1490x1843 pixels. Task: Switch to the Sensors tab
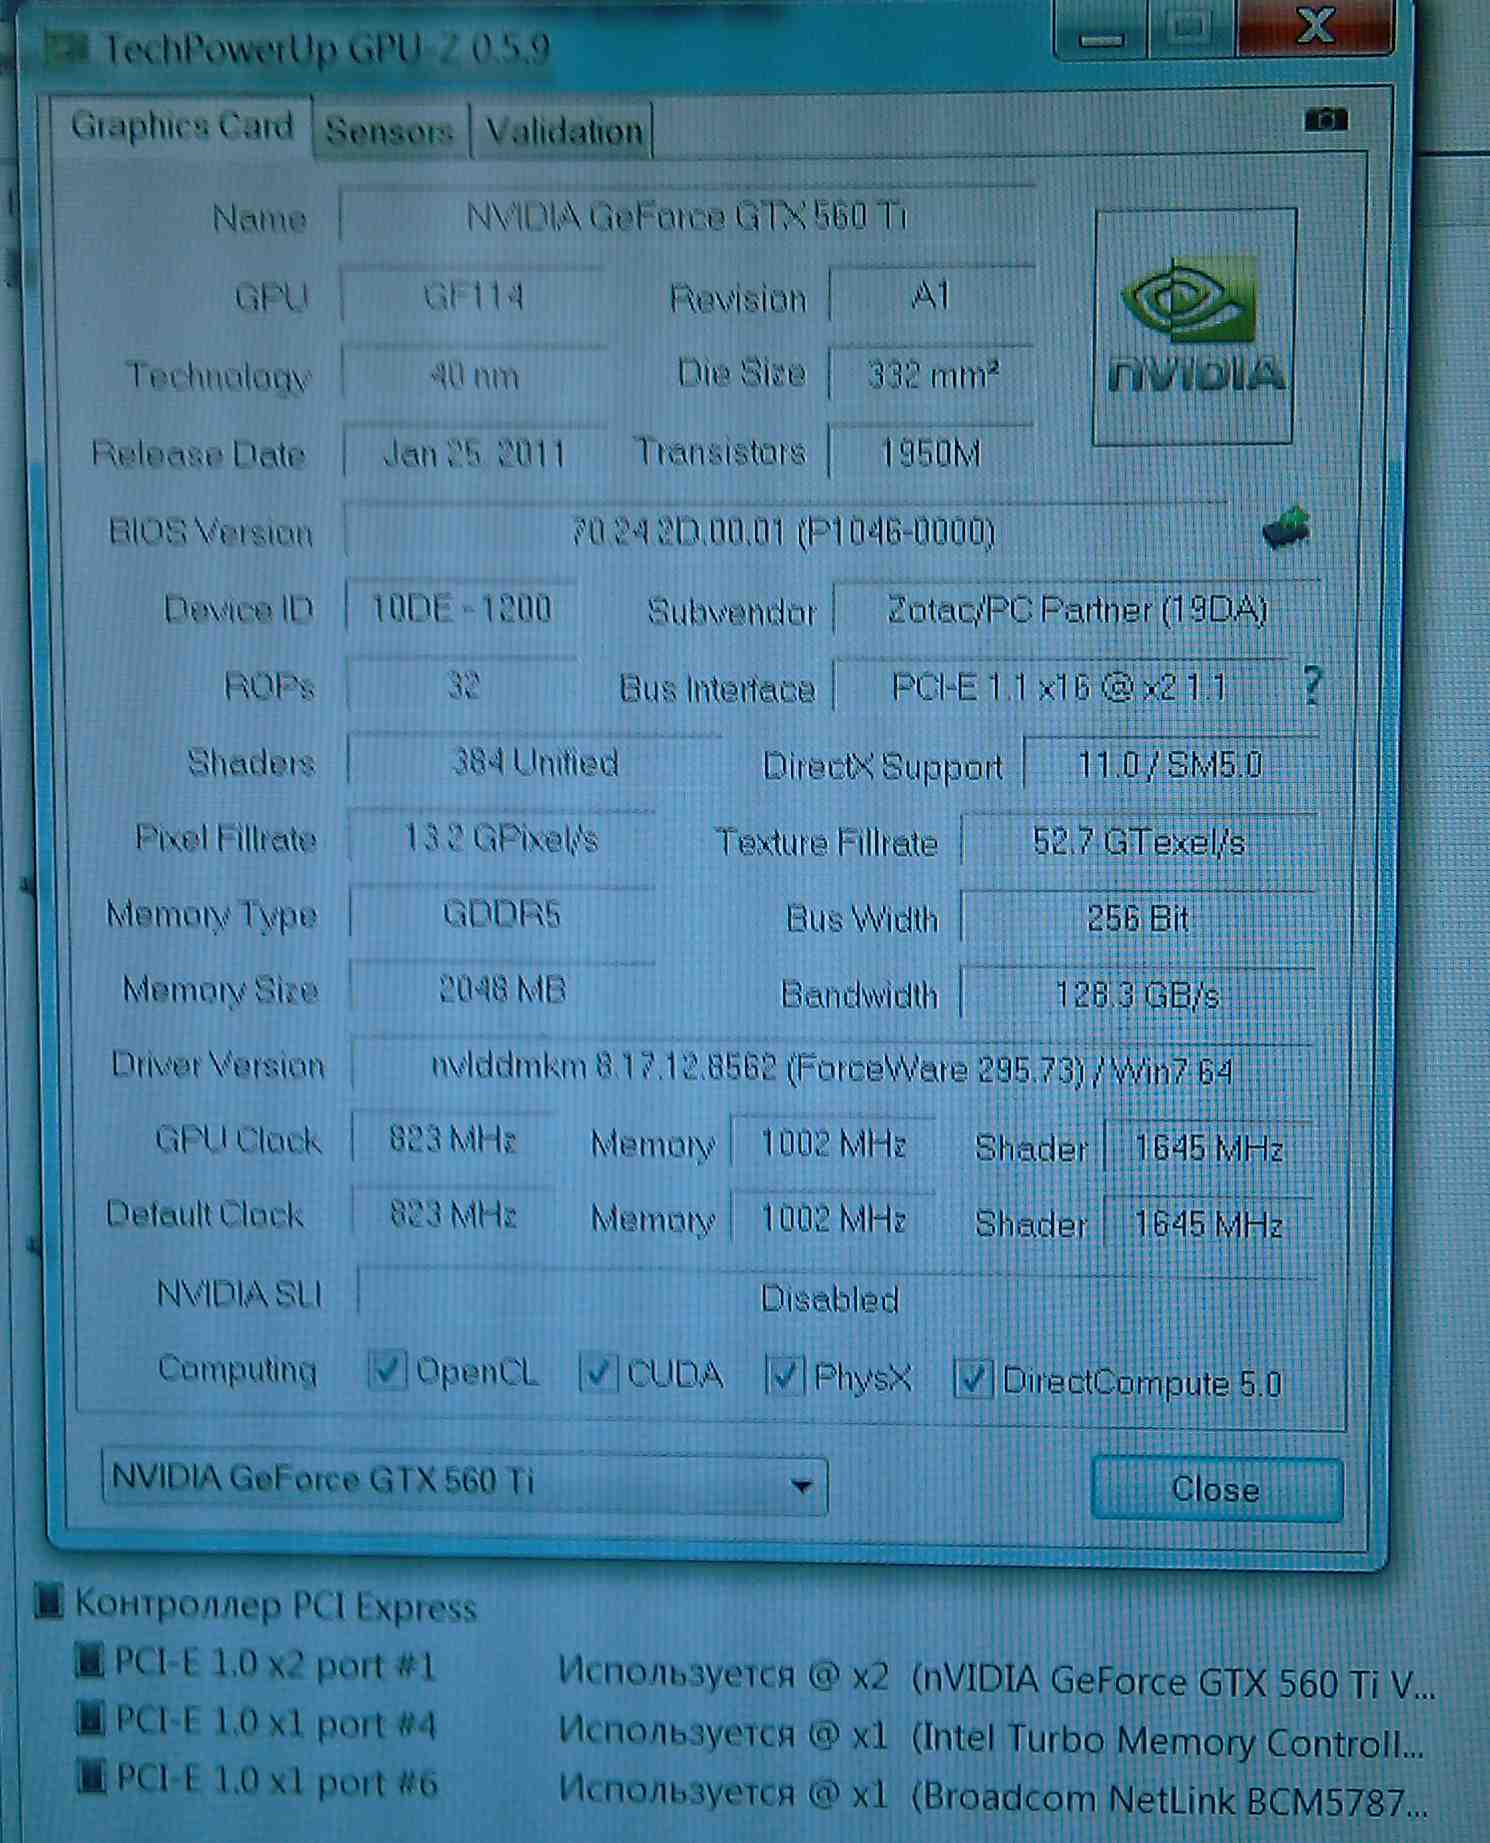pos(390,130)
